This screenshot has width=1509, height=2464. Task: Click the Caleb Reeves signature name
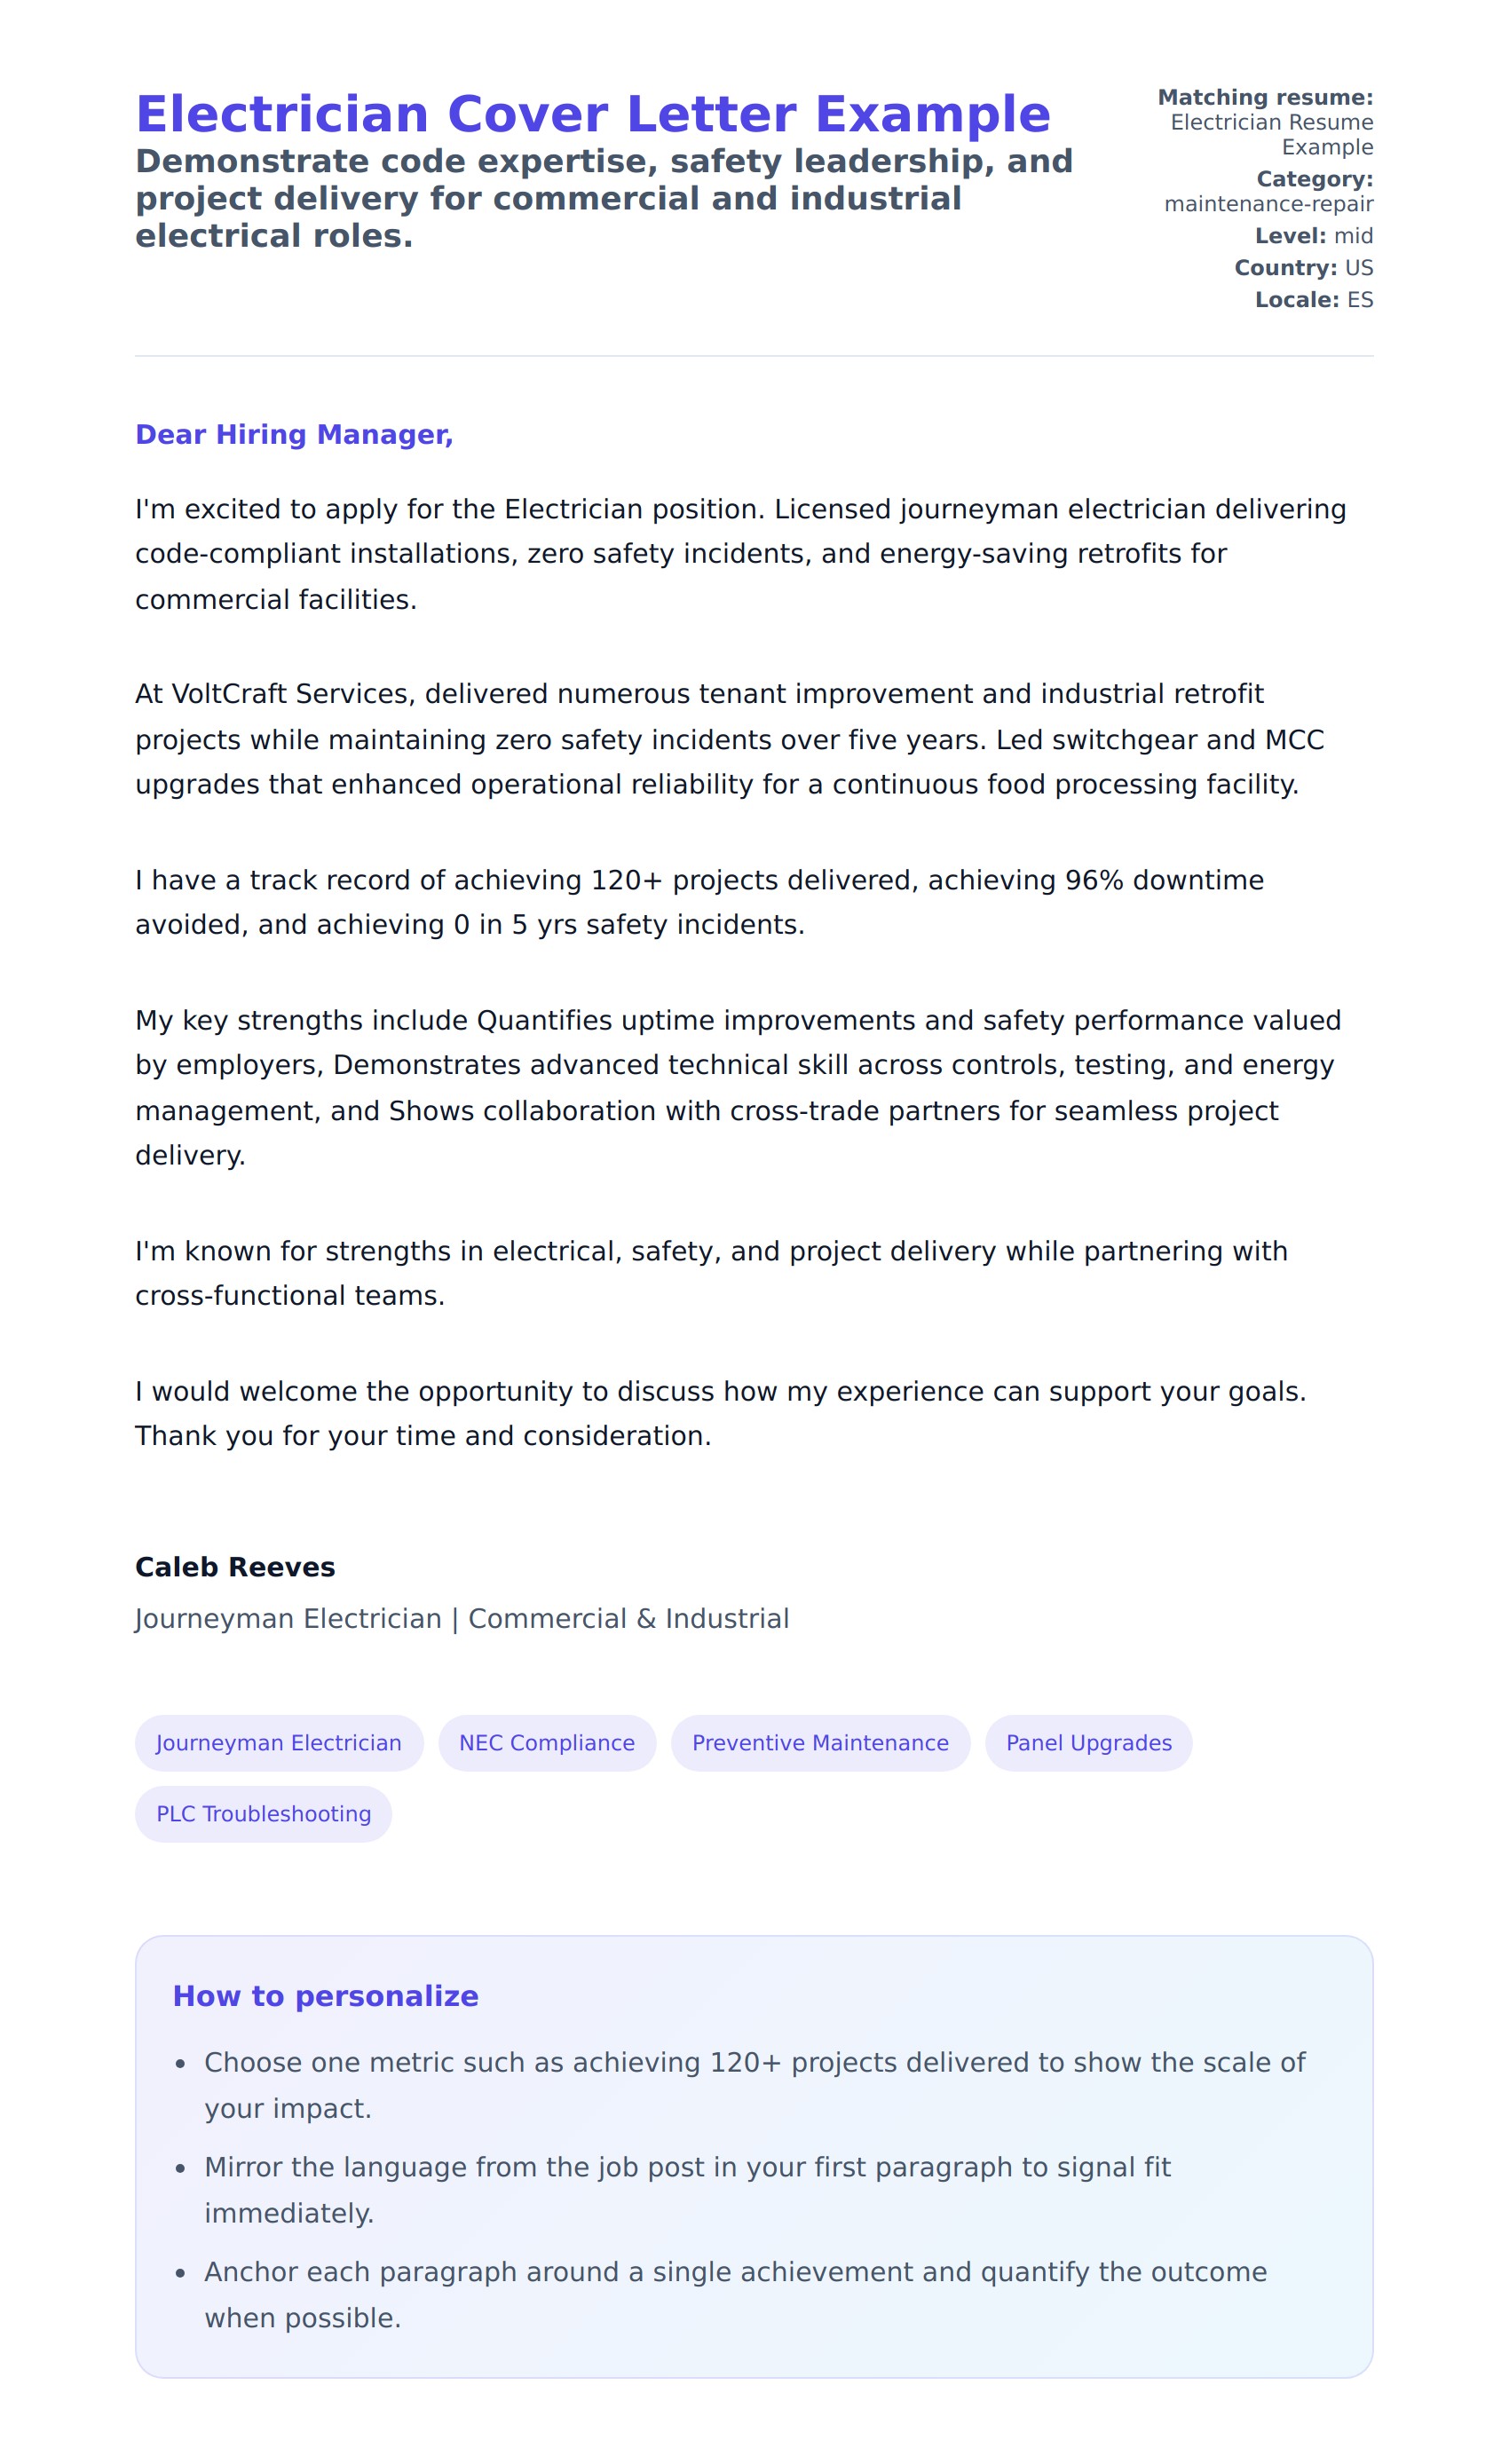(x=235, y=1567)
